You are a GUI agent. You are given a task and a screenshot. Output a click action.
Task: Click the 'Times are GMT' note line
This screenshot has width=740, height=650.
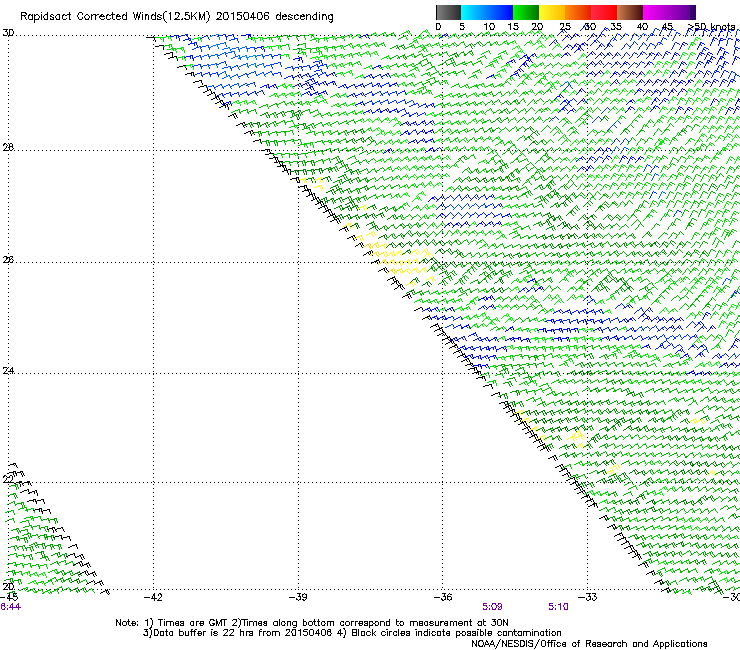312,623
